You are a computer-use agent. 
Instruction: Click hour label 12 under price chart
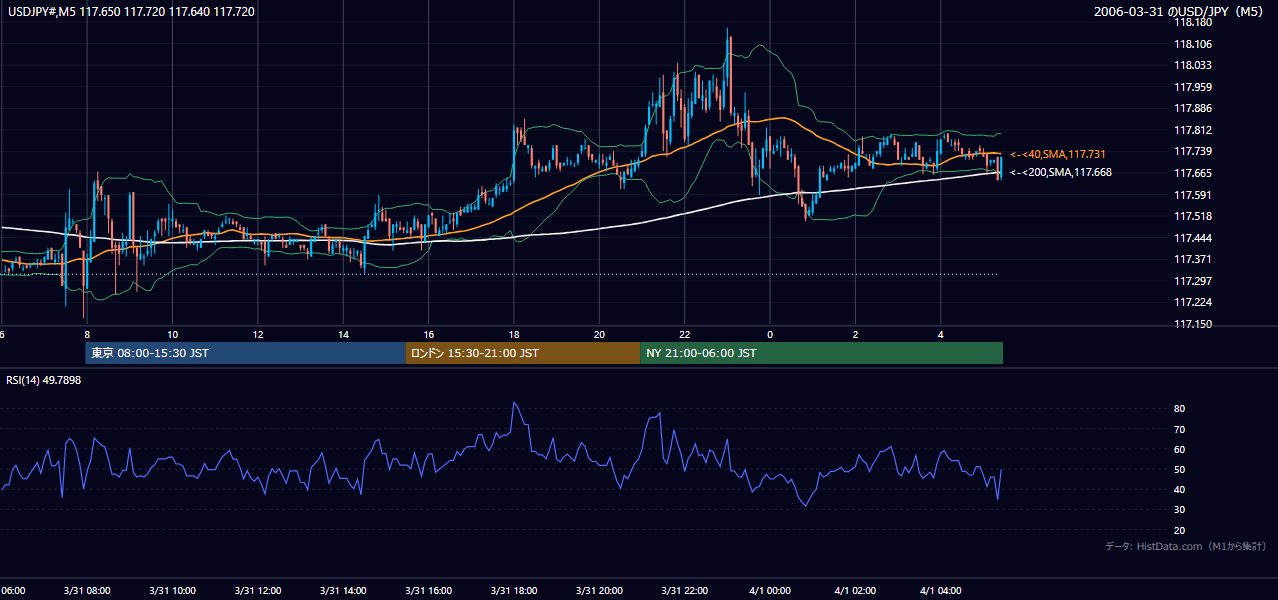pos(258,334)
